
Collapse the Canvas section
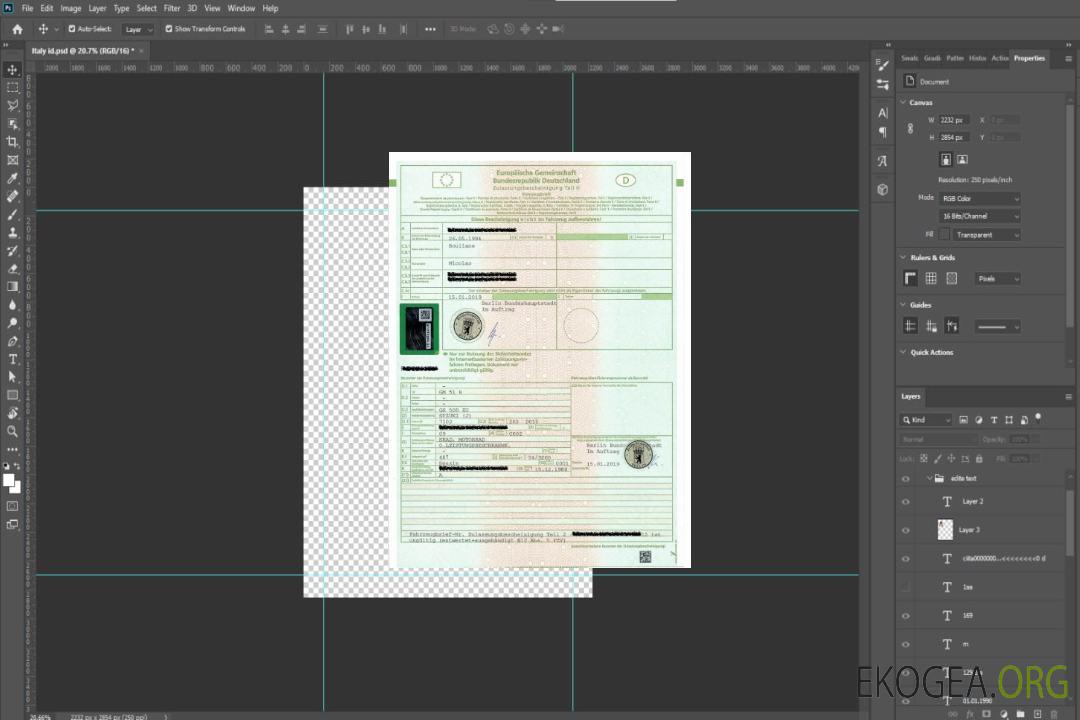pos(904,103)
